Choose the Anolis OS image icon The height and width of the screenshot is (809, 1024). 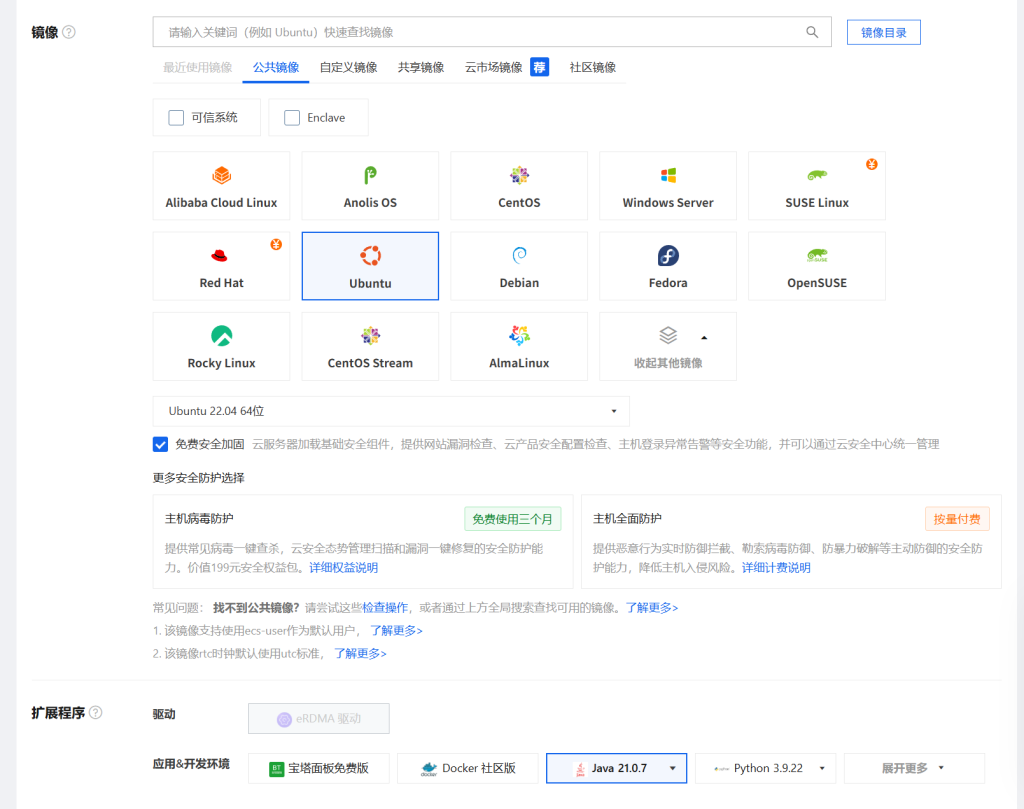(x=370, y=176)
